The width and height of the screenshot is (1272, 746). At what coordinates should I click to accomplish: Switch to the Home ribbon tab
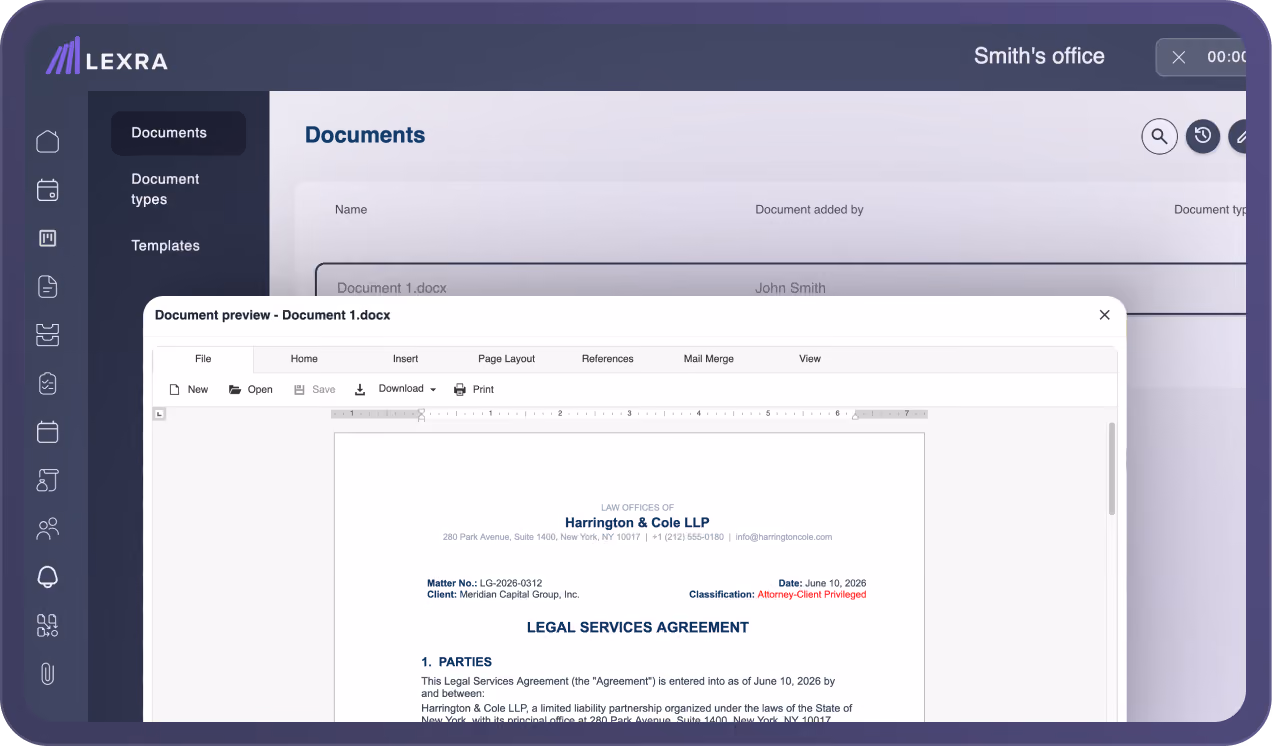click(x=304, y=359)
